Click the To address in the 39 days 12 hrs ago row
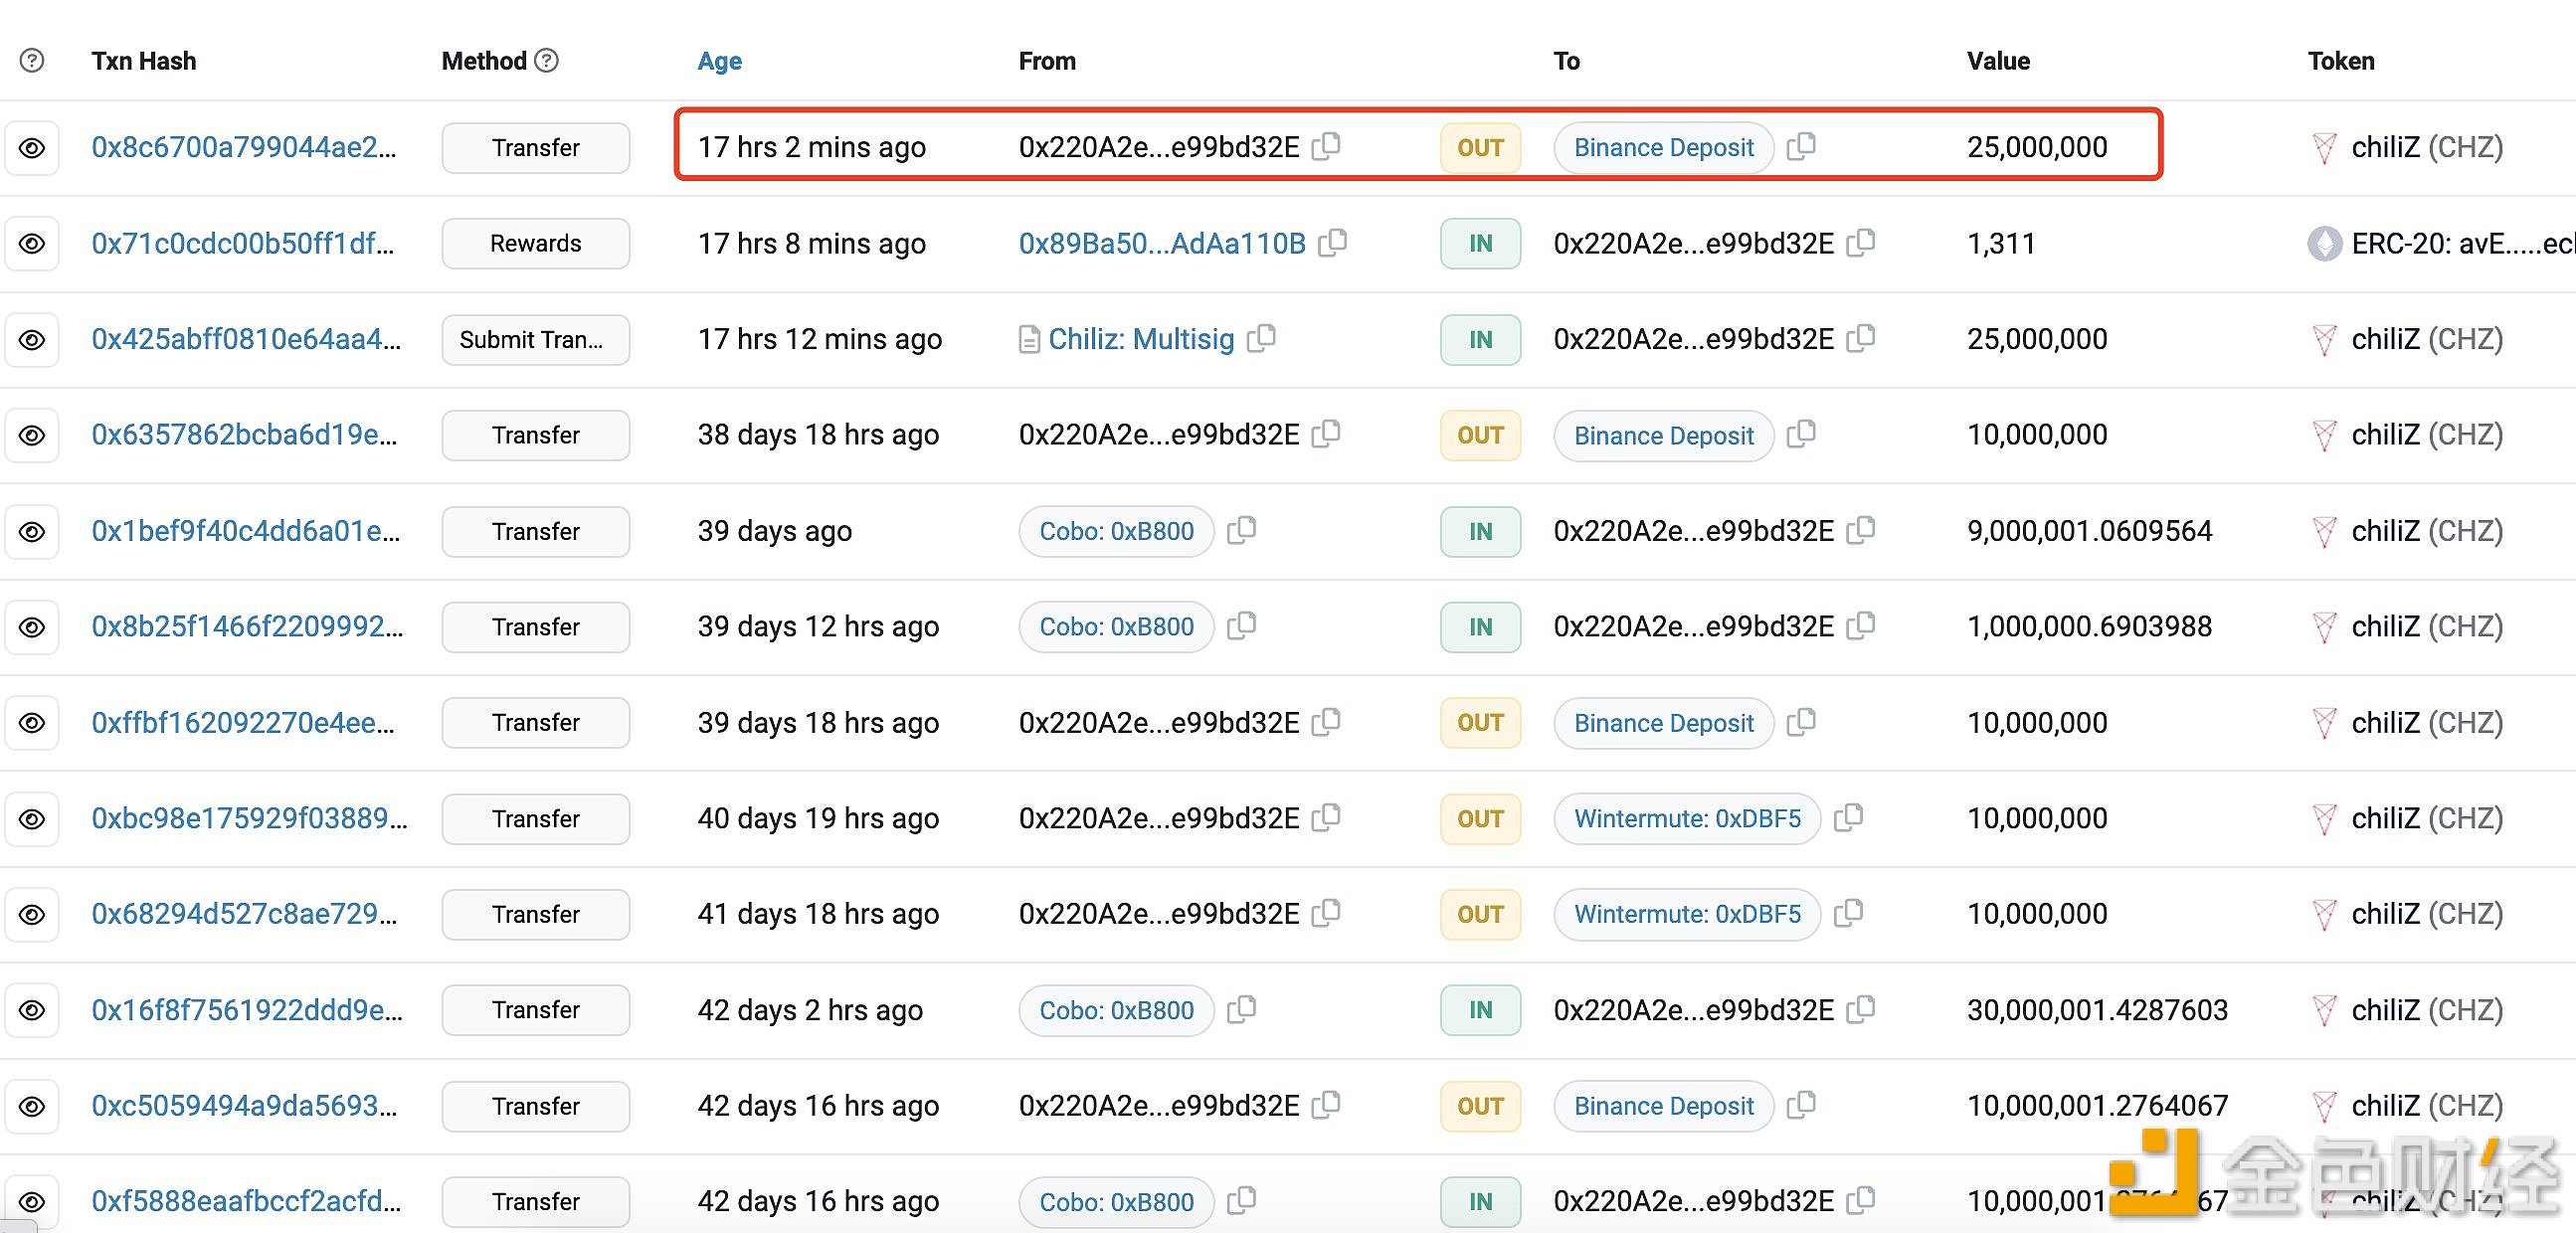 (x=1693, y=627)
